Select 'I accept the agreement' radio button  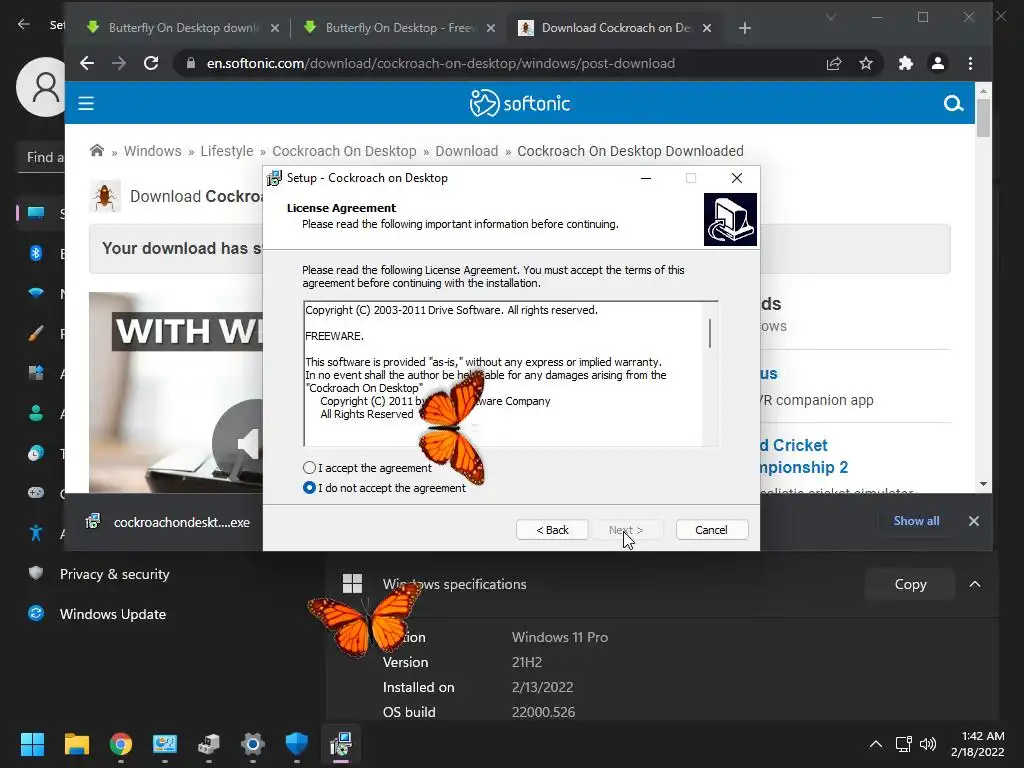tap(310, 468)
